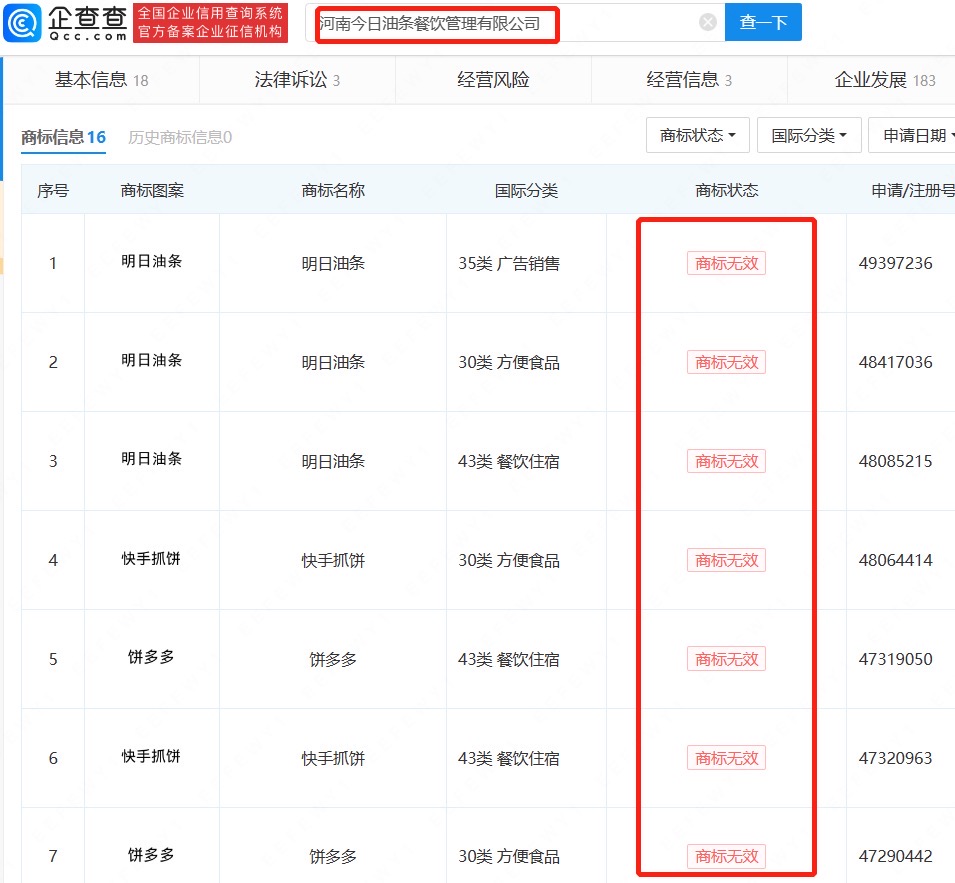Click the 明日油条 trademark image in row 2

(152, 360)
